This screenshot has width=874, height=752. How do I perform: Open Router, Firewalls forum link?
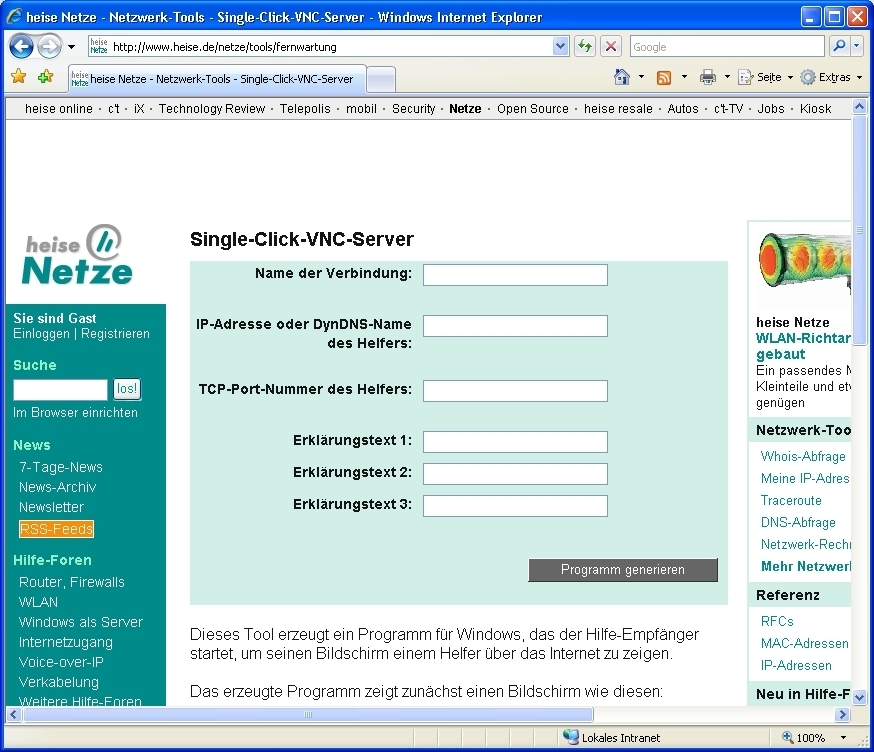coord(72,582)
